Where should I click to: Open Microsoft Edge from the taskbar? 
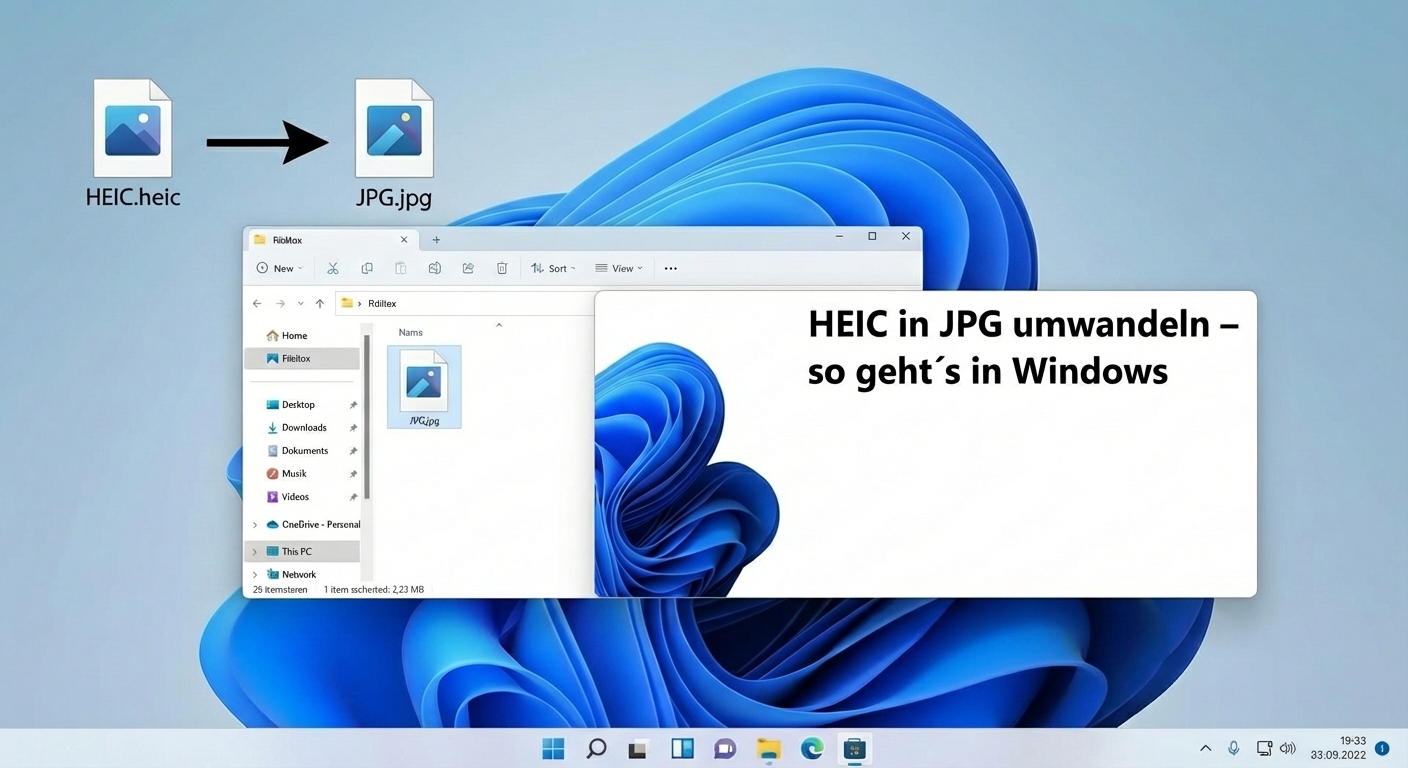(x=810, y=748)
